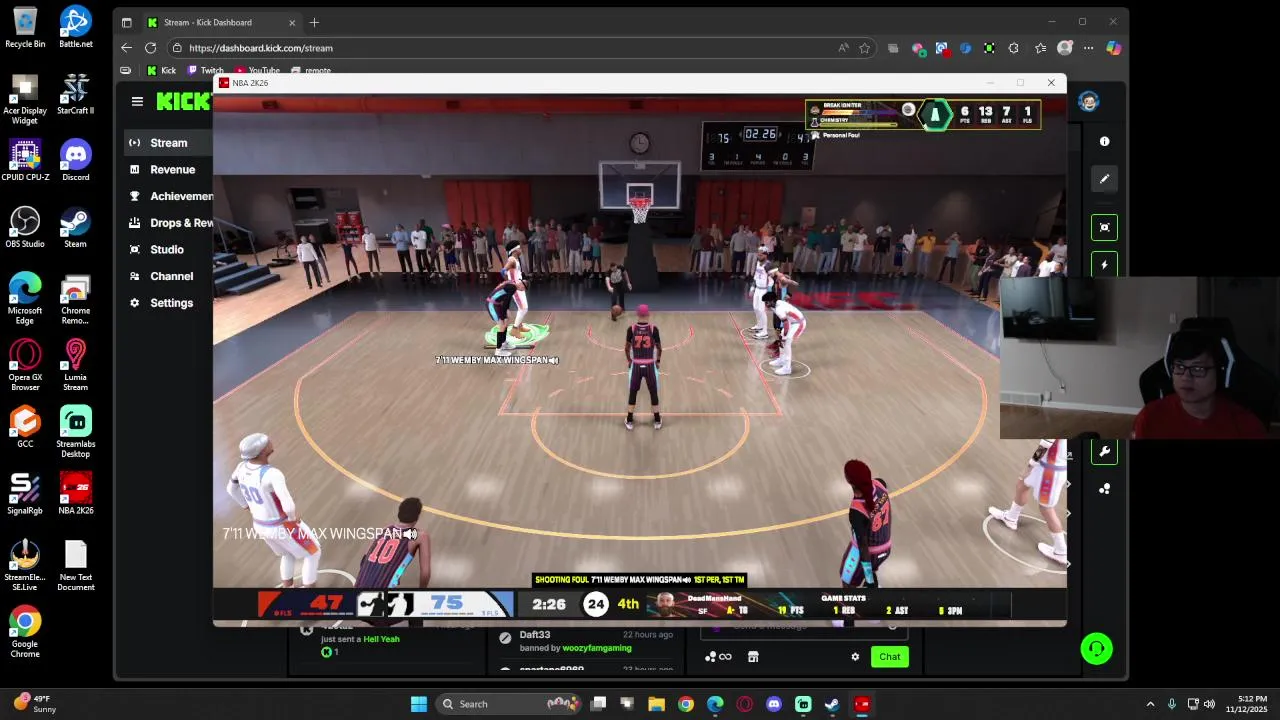
Task: Open Edge tab actions menu button
Action: pyautogui.click(x=126, y=22)
